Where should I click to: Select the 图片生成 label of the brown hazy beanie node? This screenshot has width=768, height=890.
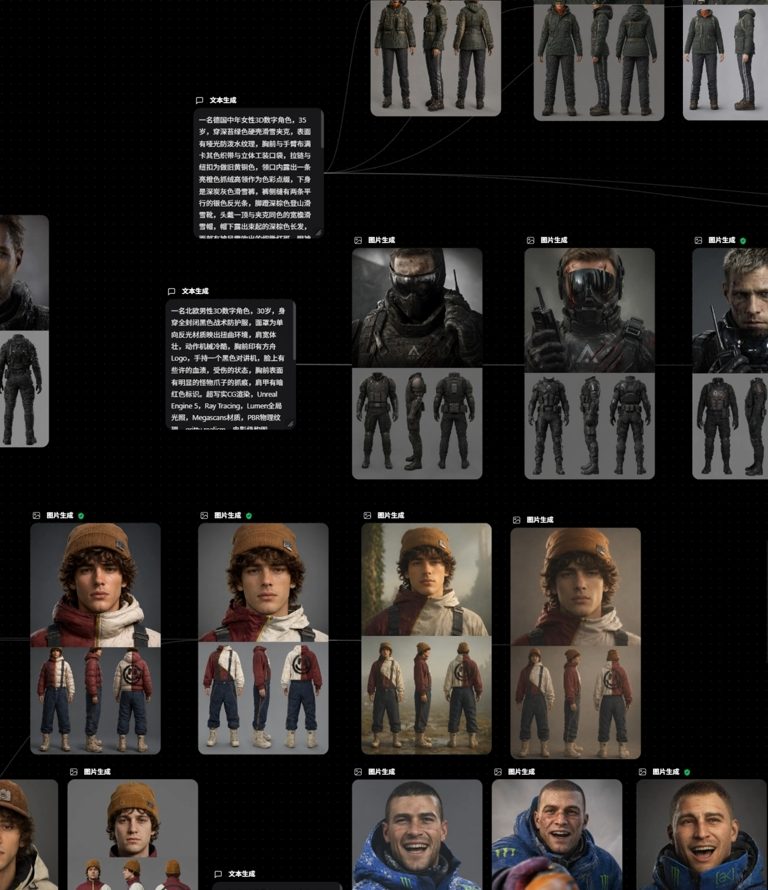tap(540, 520)
